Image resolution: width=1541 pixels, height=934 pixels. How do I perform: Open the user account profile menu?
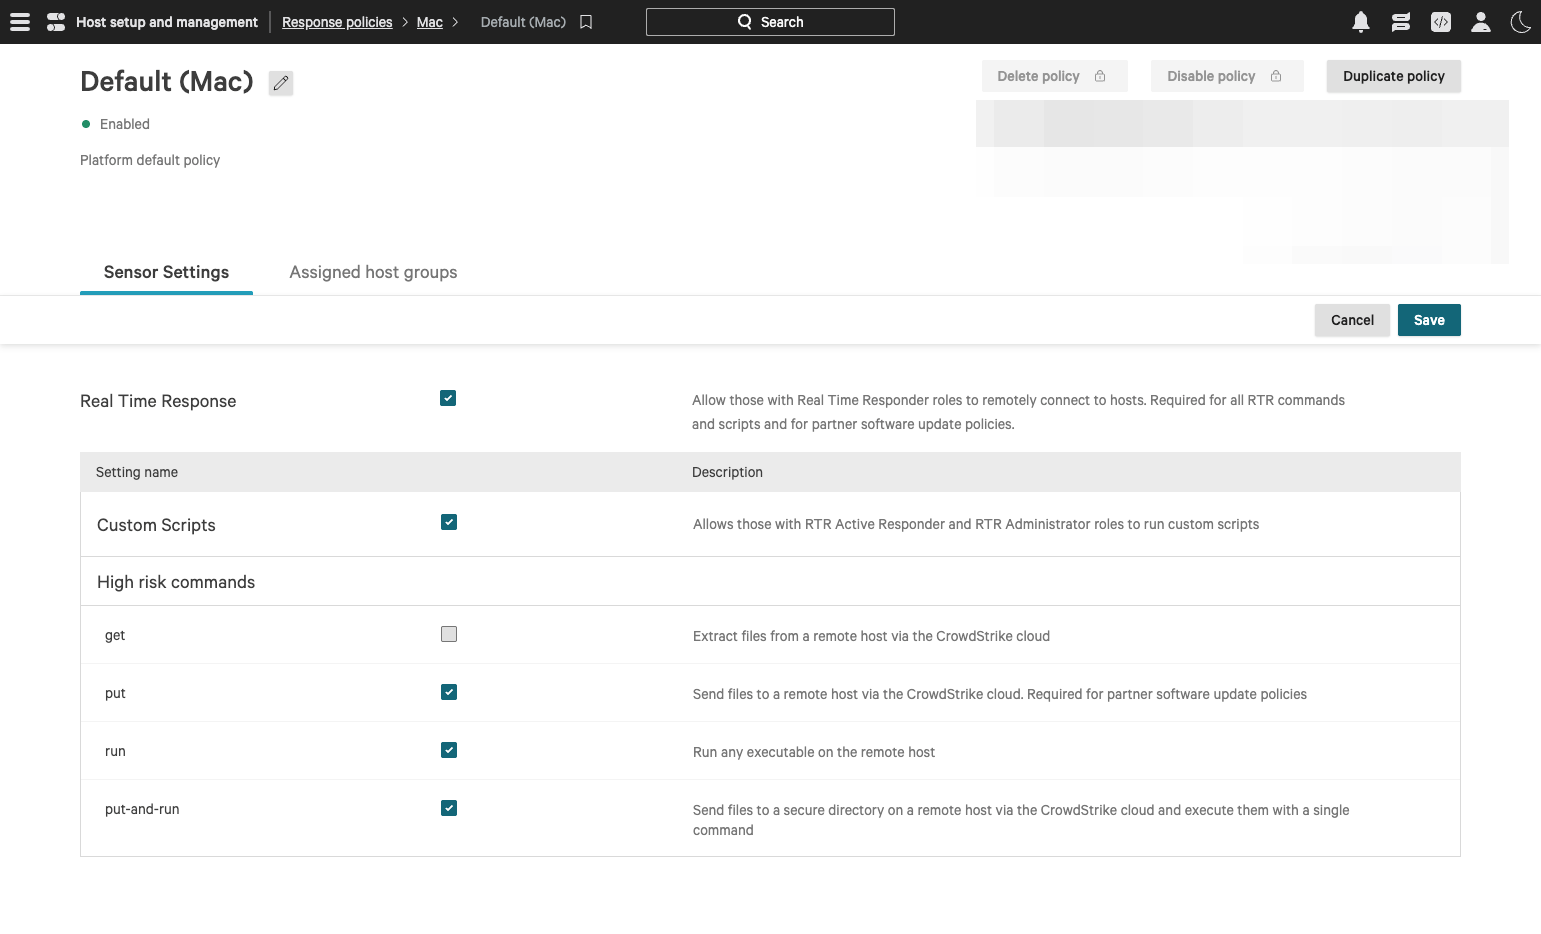[1480, 22]
